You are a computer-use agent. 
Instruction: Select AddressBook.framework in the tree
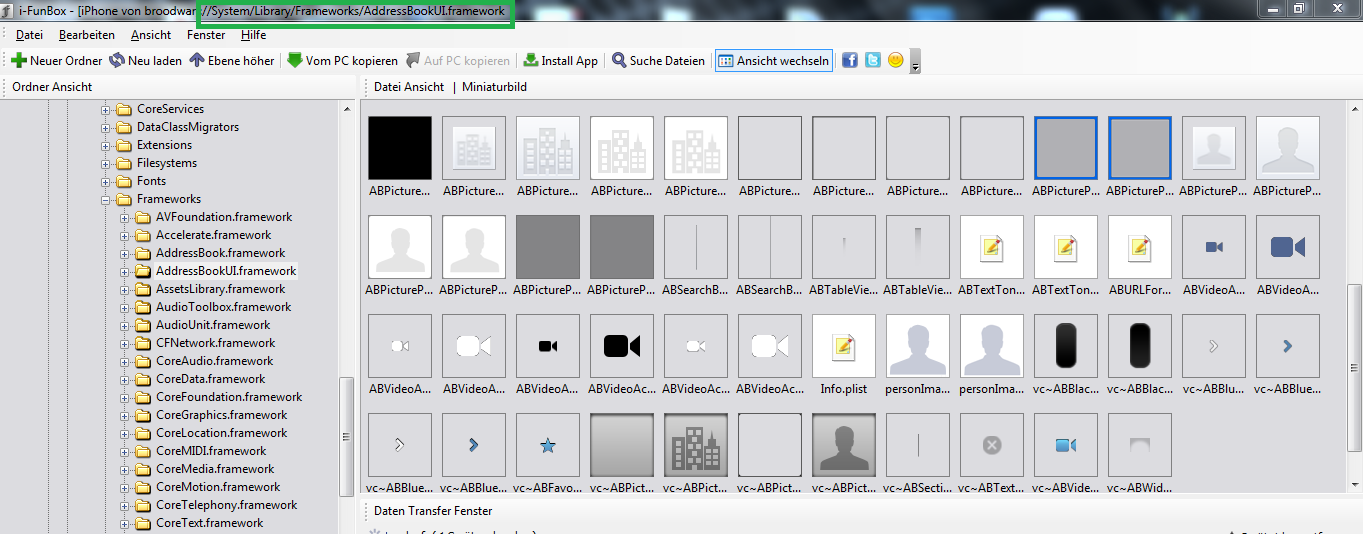[x=220, y=253]
